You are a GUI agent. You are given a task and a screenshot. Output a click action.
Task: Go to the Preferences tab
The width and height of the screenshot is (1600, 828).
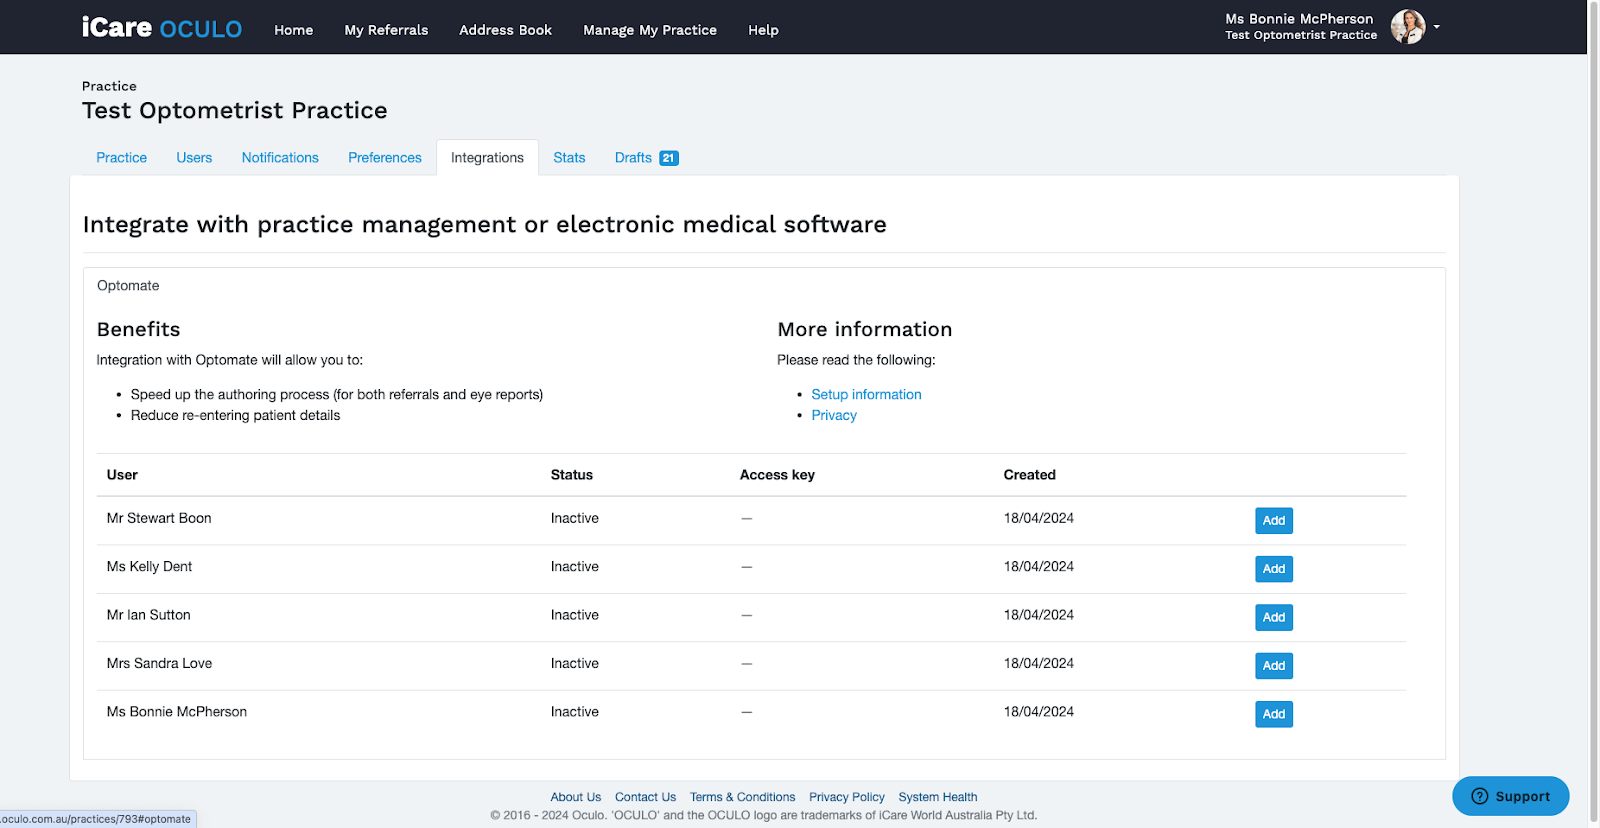point(385,158)
